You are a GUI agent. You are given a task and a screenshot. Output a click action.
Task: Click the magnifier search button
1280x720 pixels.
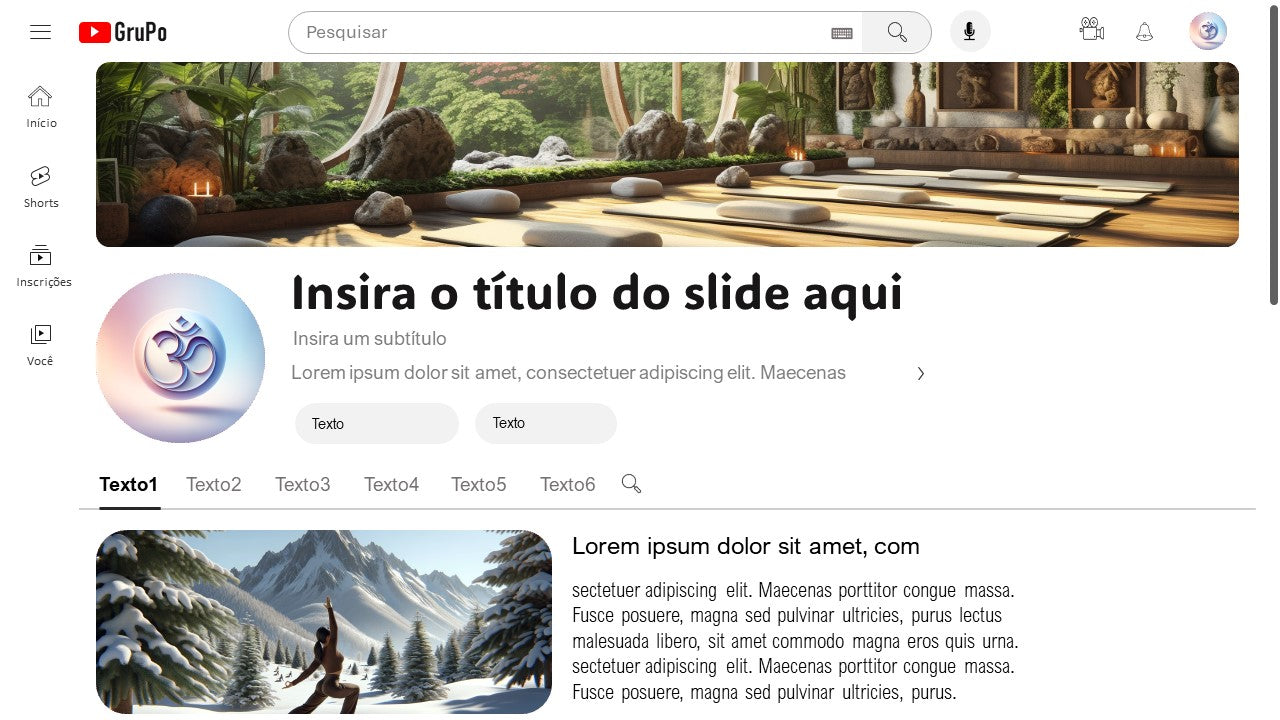pyautogui.click(x=897, y=32)
